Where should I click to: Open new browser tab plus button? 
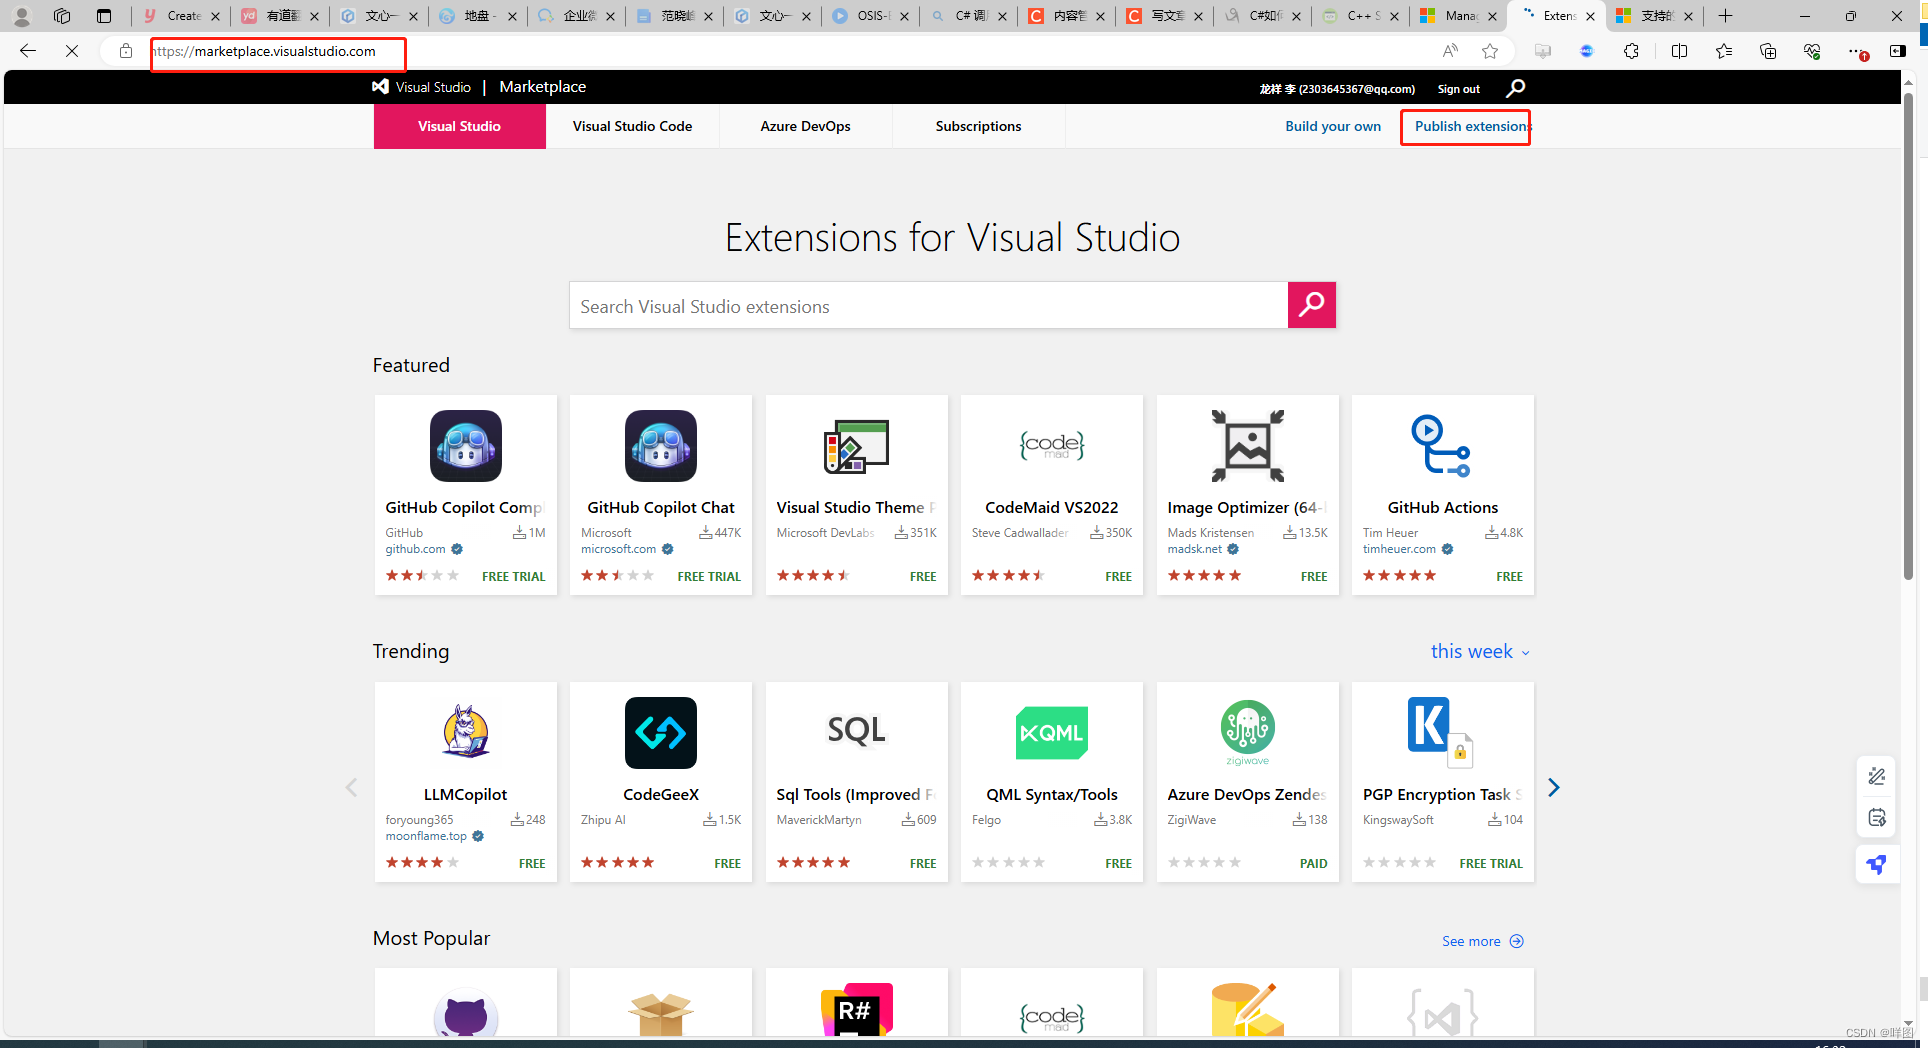point(1725,16)
